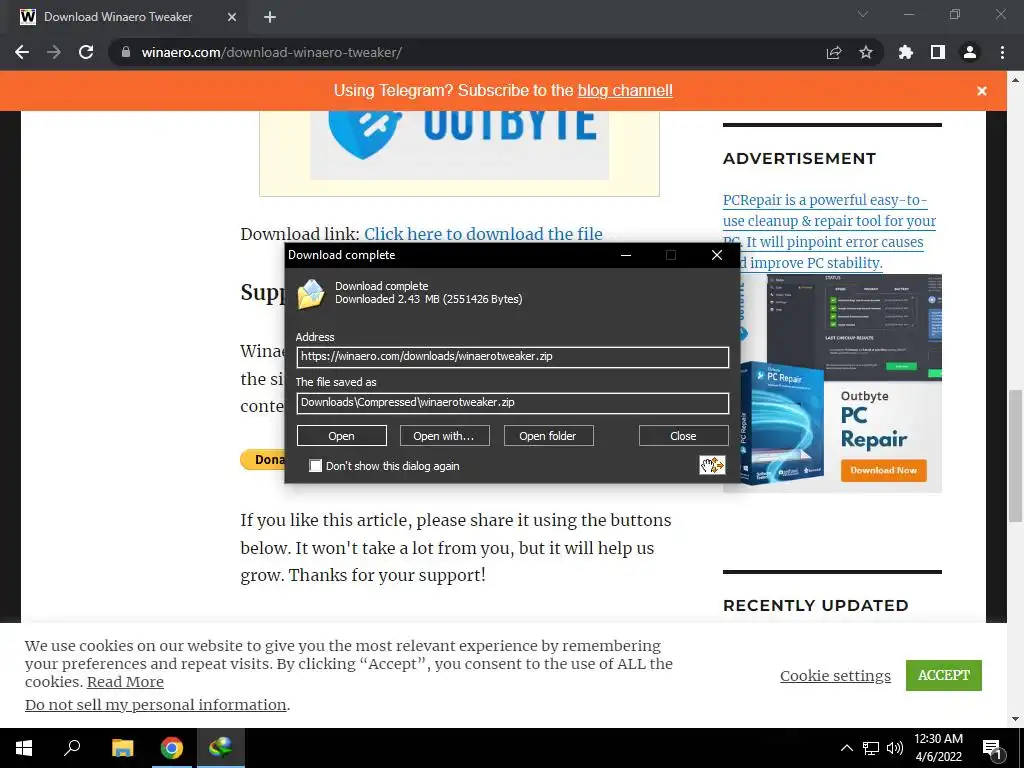Open the tab search chevron
Viewport: 1024px width, 768px height.
863,14
